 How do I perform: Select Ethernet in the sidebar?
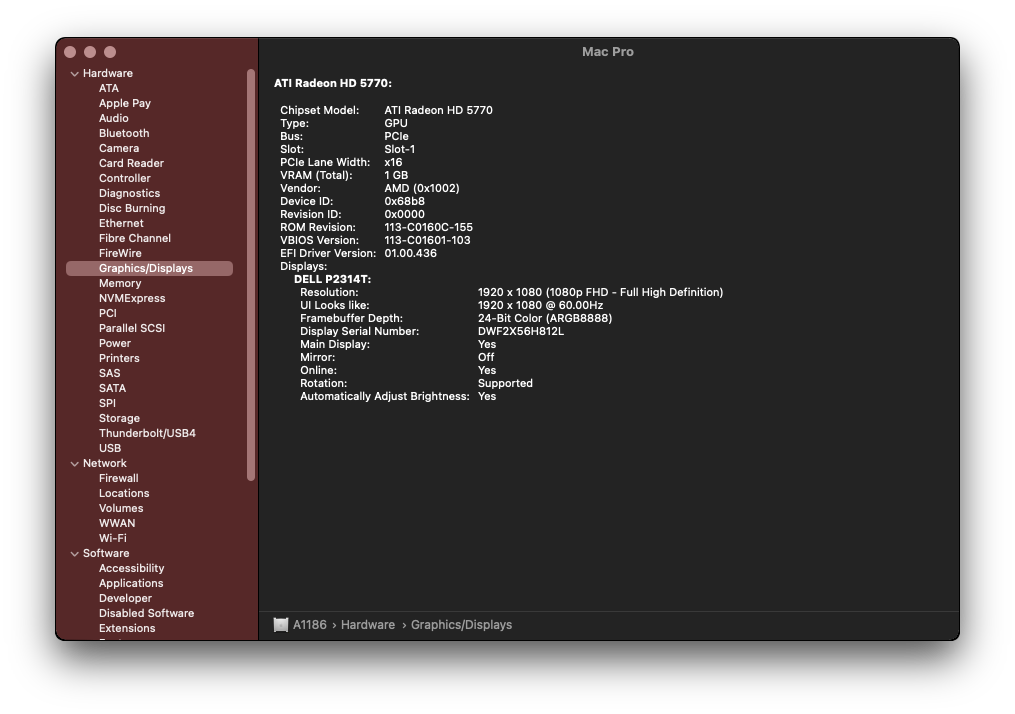pyautogui.click(x=121, y=223)
